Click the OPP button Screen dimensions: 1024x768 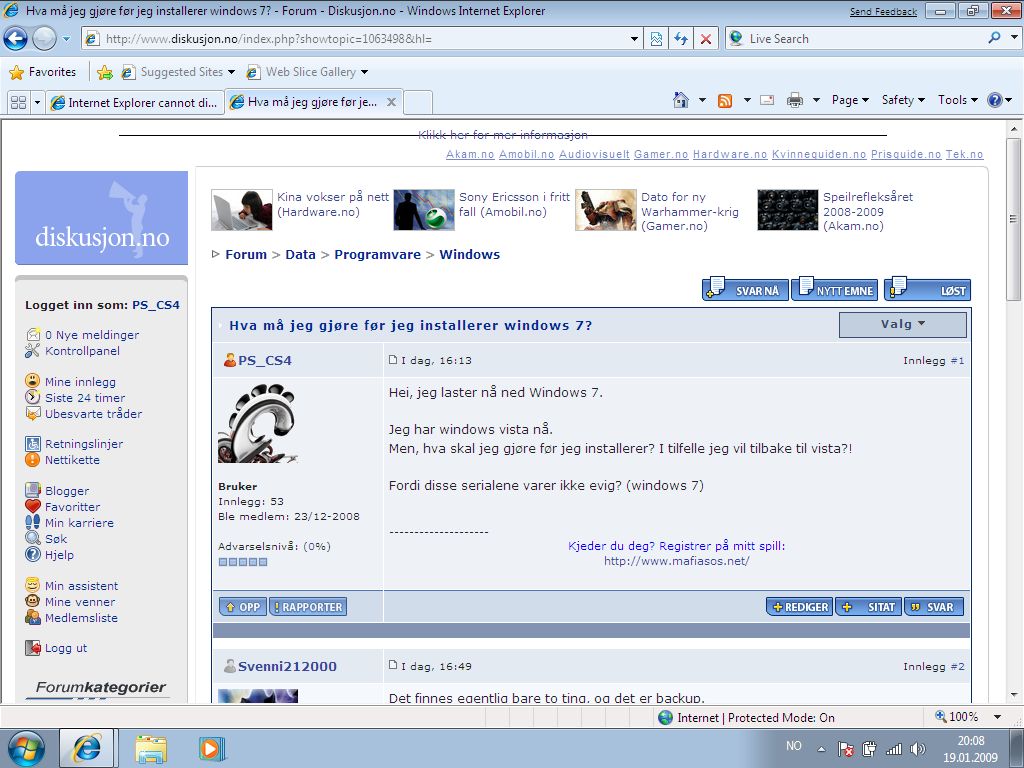point(243,607)
